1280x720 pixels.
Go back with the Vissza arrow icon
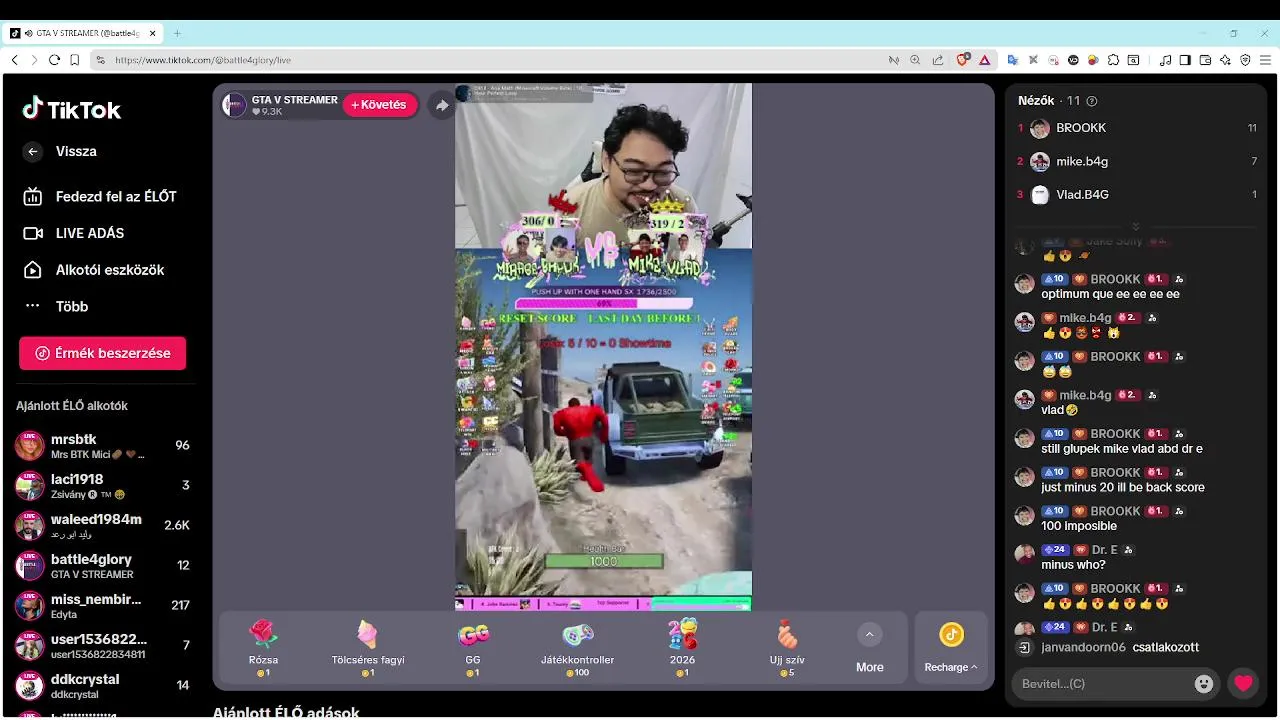coord(33,152)
